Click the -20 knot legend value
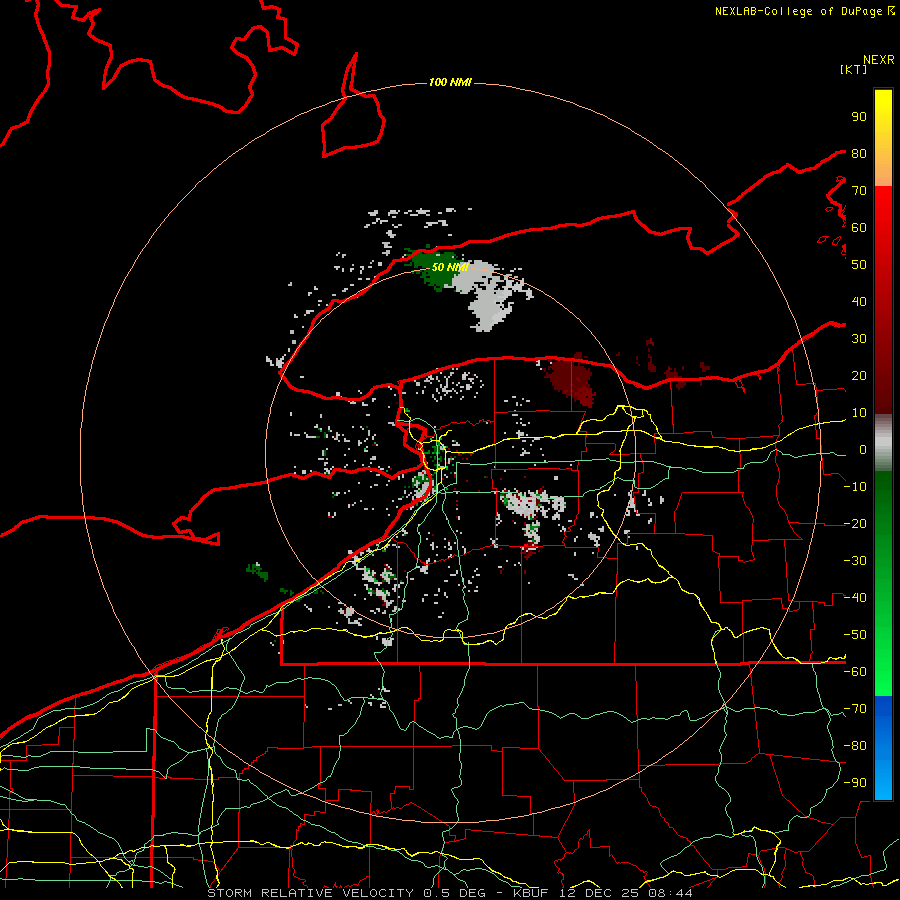 coord(855,523)
